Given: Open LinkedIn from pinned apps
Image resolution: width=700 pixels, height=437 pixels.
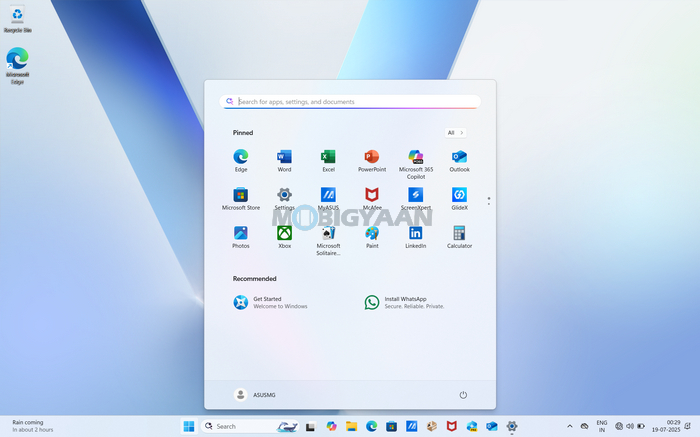Looking at the screenshot, I should 416,237.
